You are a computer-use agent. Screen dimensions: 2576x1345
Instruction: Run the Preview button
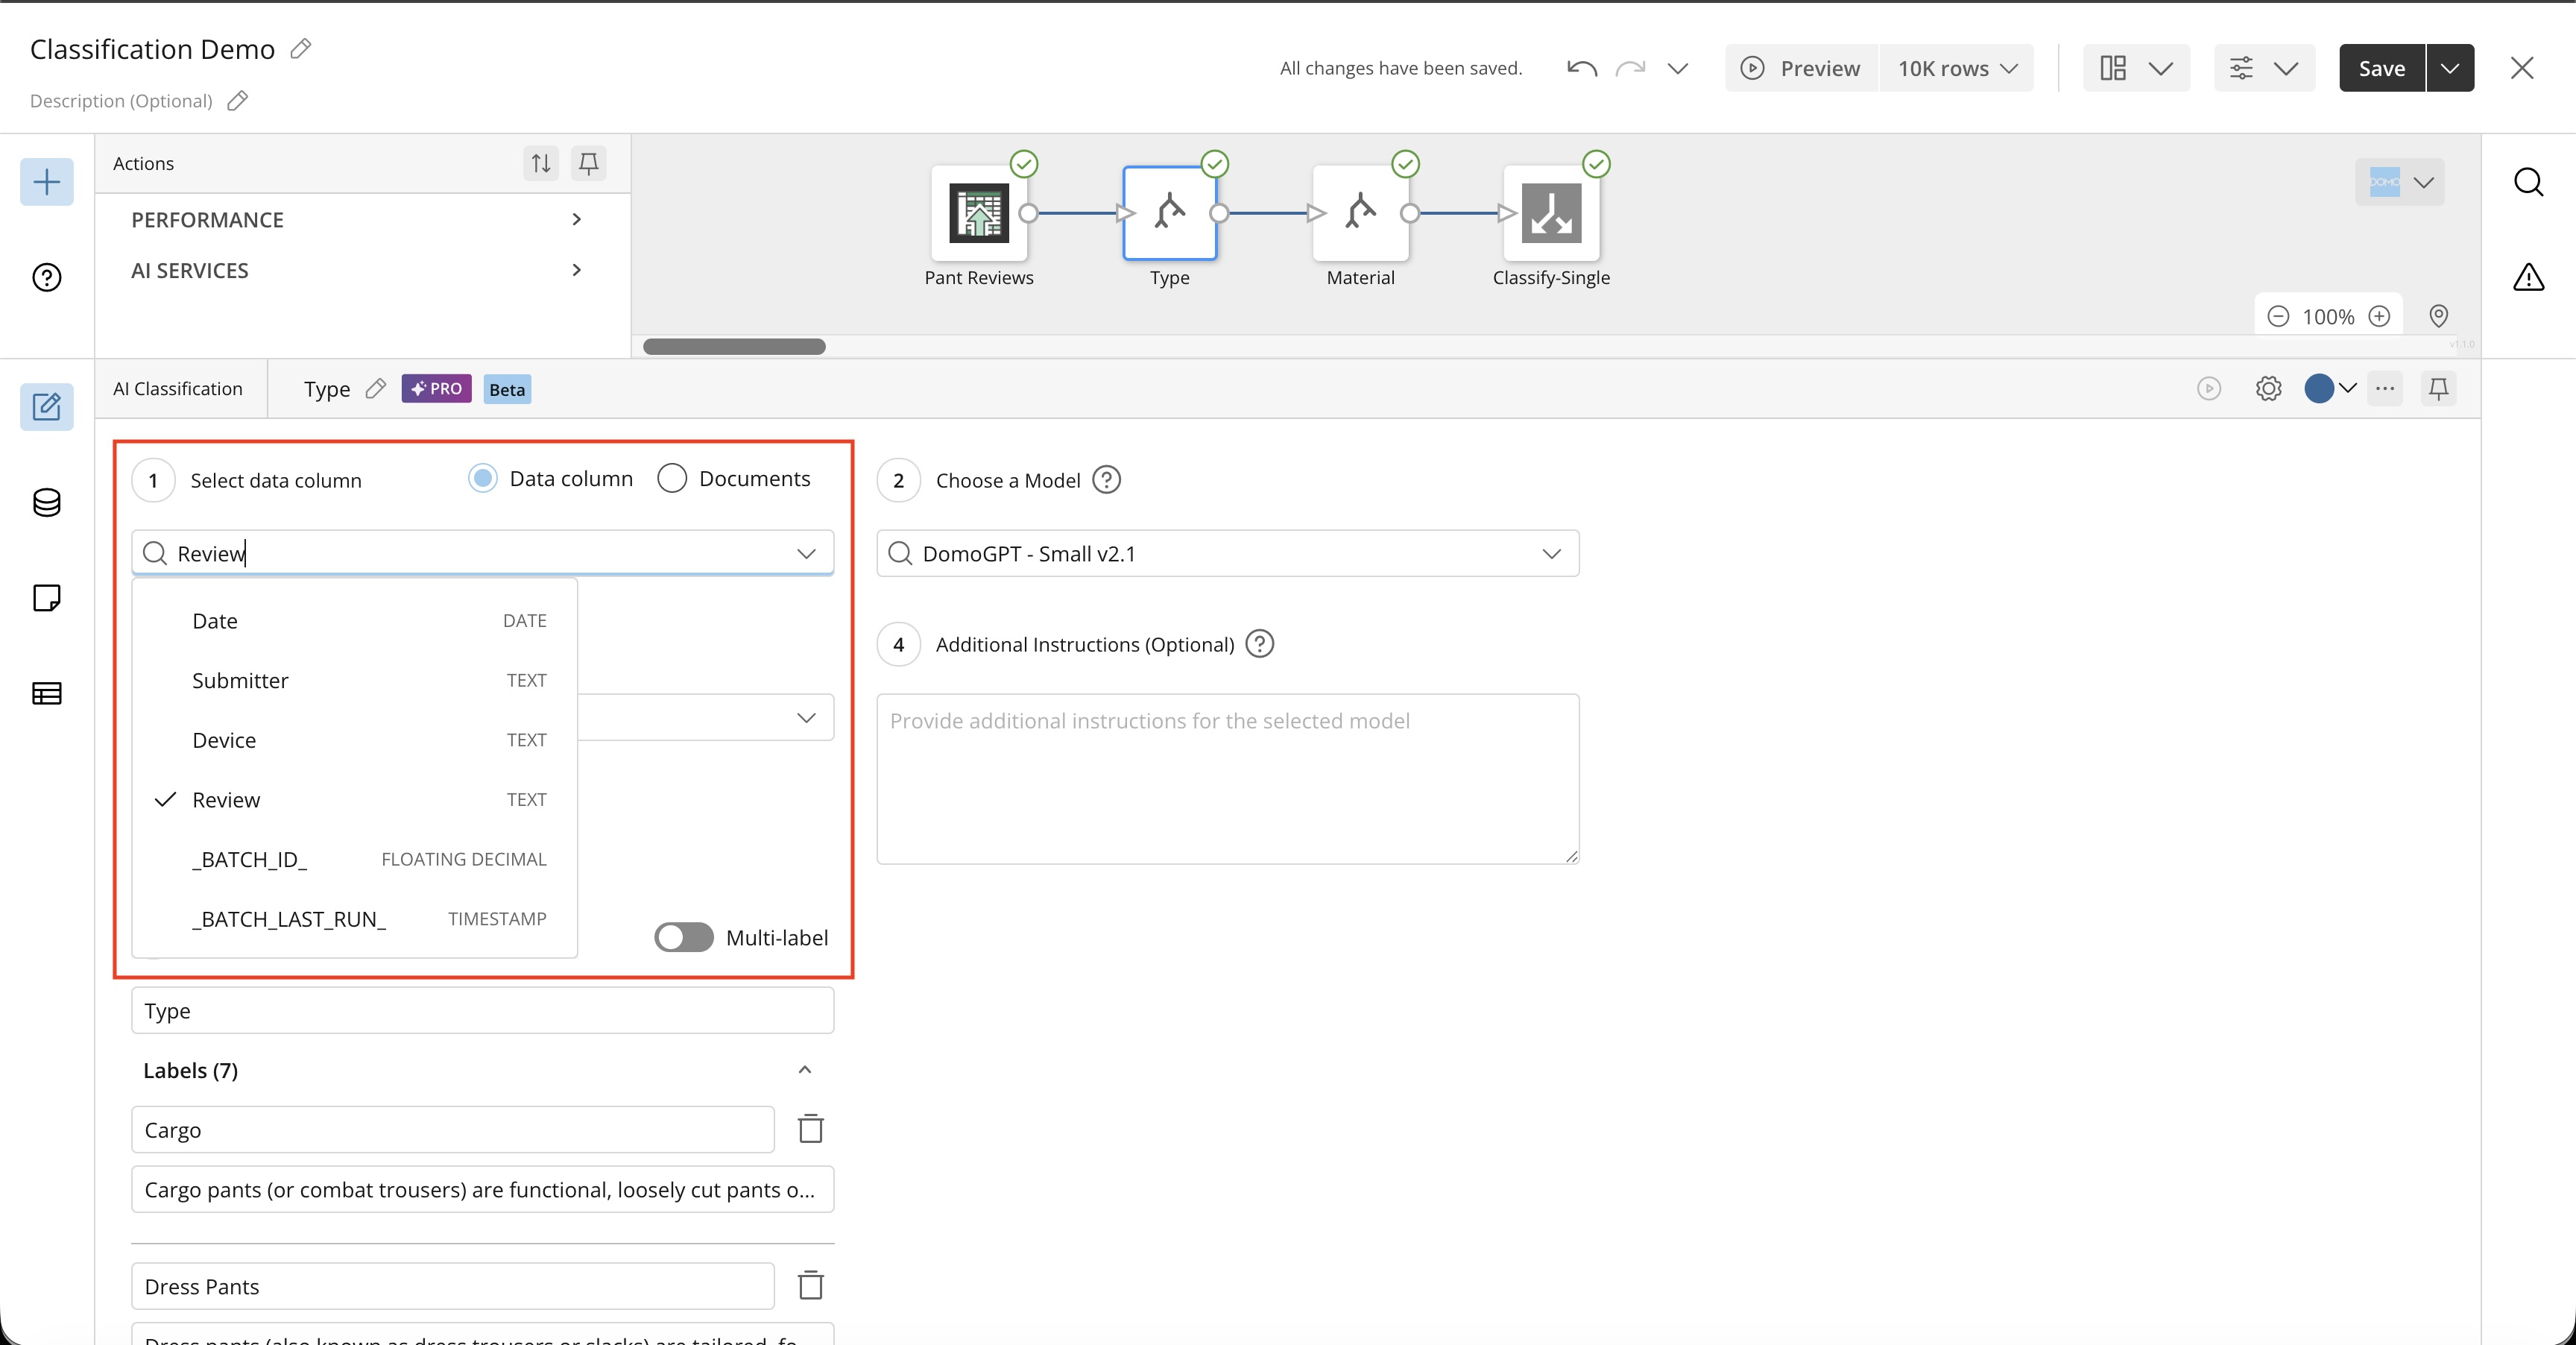(1801, 68)
